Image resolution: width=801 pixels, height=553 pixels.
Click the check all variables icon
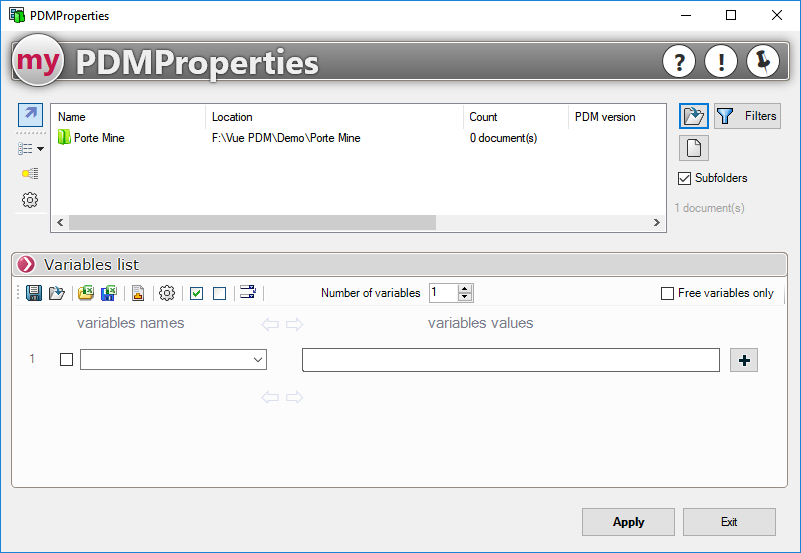coord(196,293)
